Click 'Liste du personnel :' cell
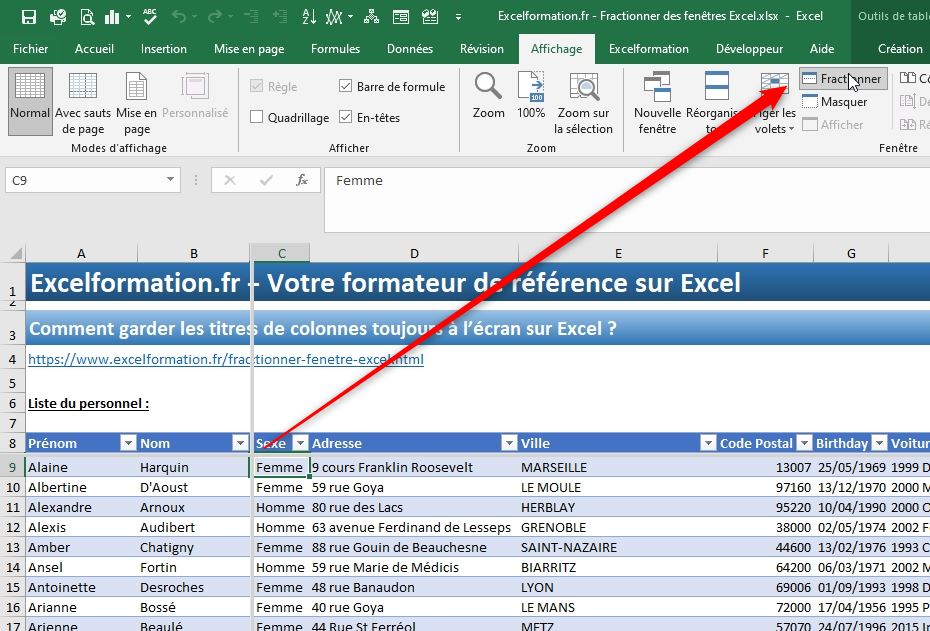Screen dimensions: 930x631 [88, 404]
